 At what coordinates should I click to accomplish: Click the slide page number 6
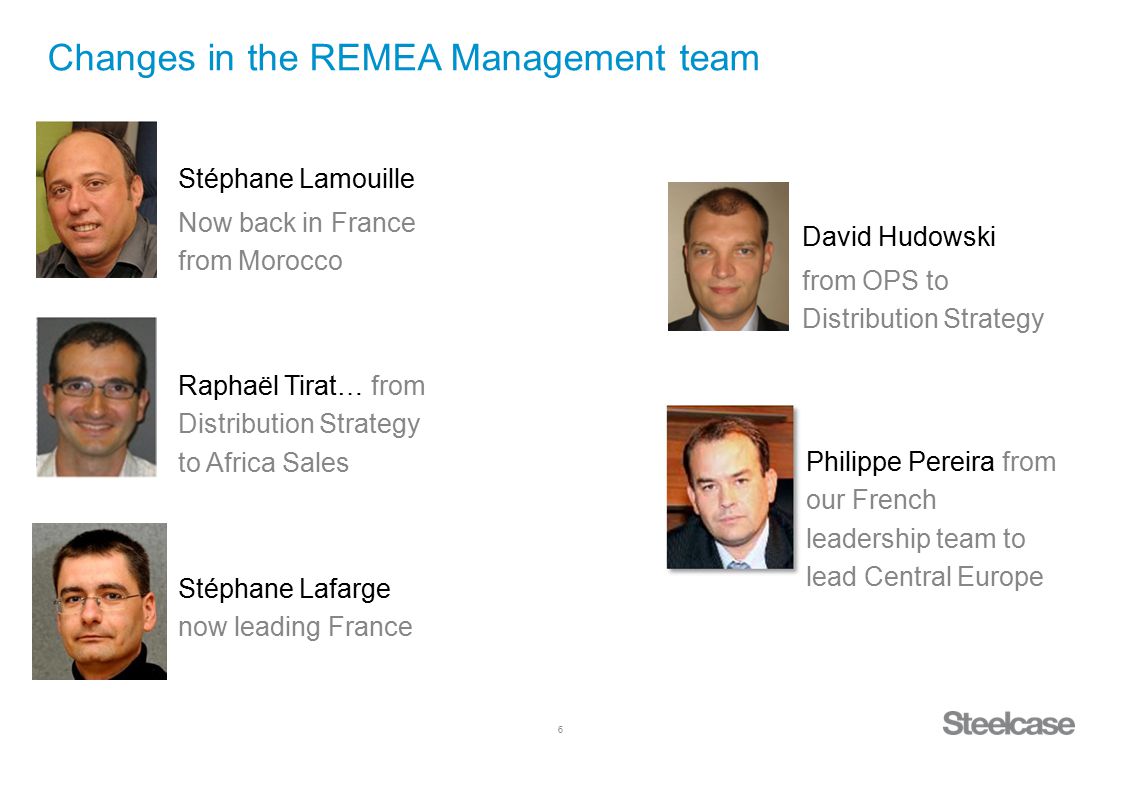pos(560,730)
